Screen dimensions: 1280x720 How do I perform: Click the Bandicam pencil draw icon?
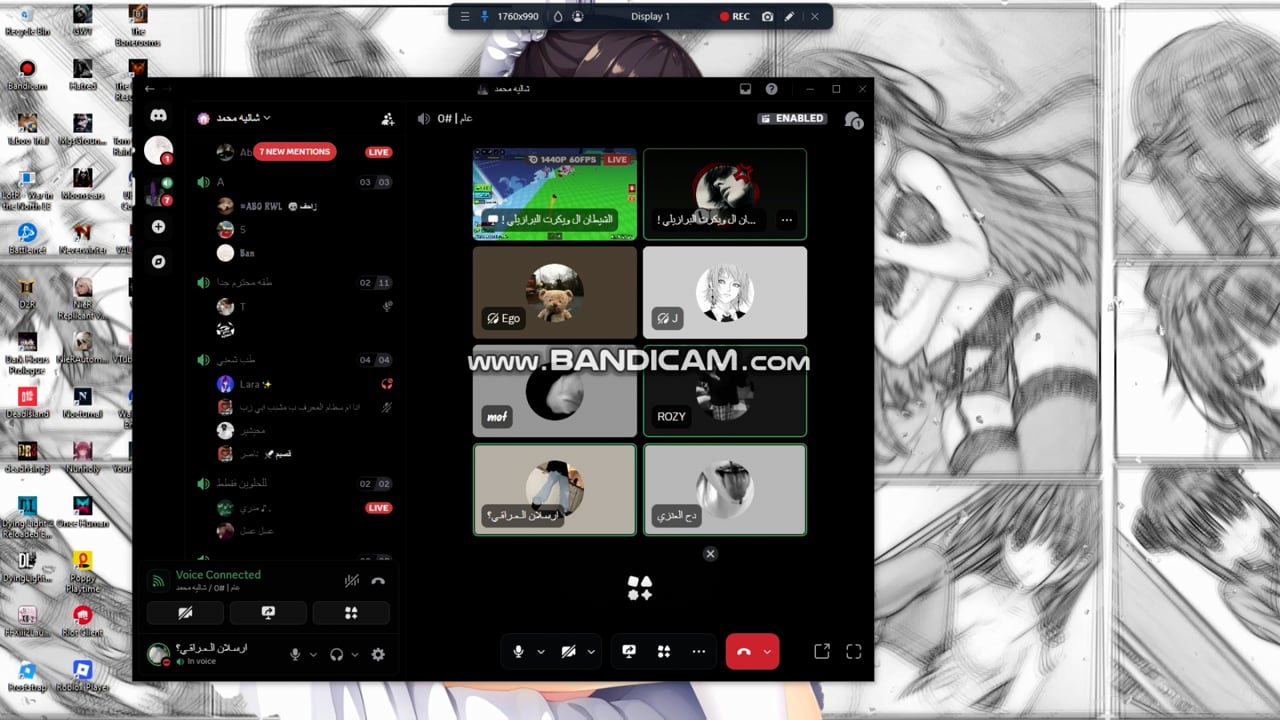pos(789,16)
